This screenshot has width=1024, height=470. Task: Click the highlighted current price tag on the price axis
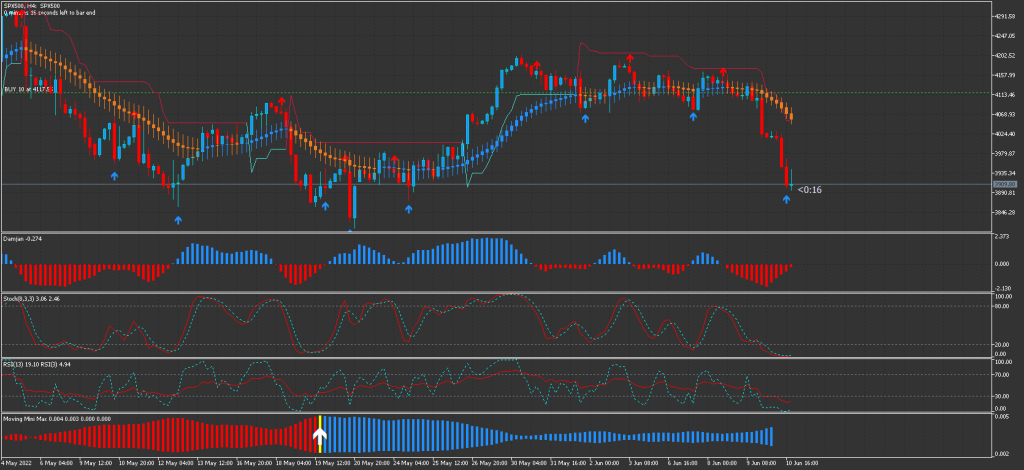(1001, 184)
